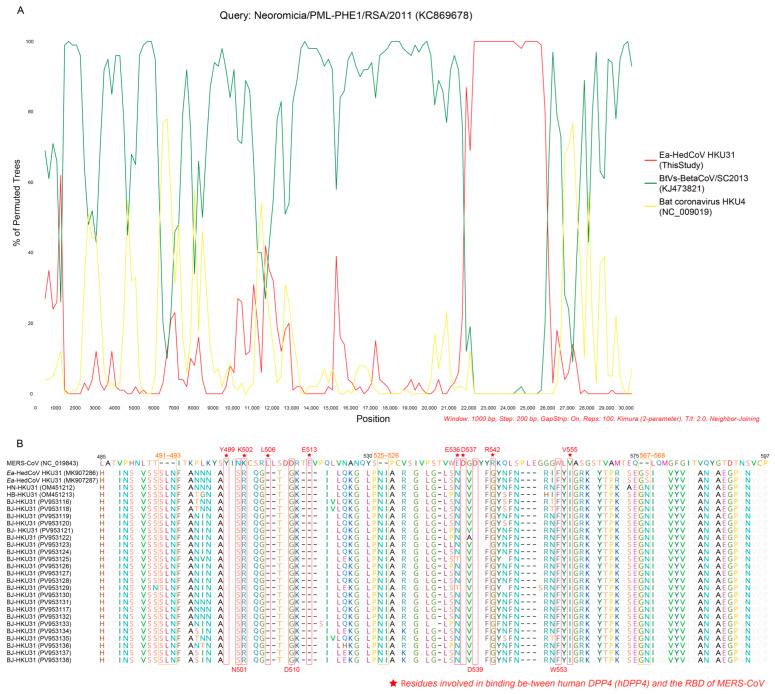Click the L506 residue label
Screen dimensions: 775x694
pyautogui.click(x=268, y=449)
